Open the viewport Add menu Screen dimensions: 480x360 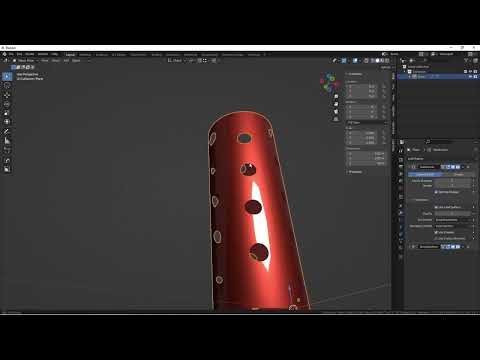coord(66,61)
